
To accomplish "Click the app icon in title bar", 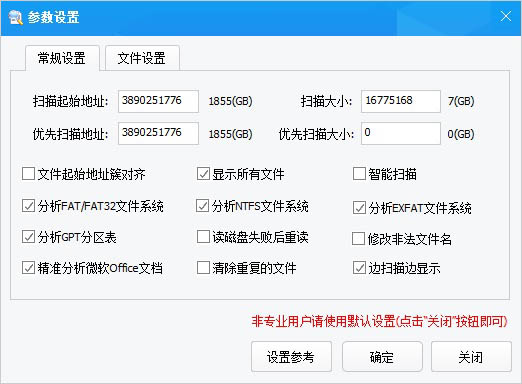I will 15,17.
